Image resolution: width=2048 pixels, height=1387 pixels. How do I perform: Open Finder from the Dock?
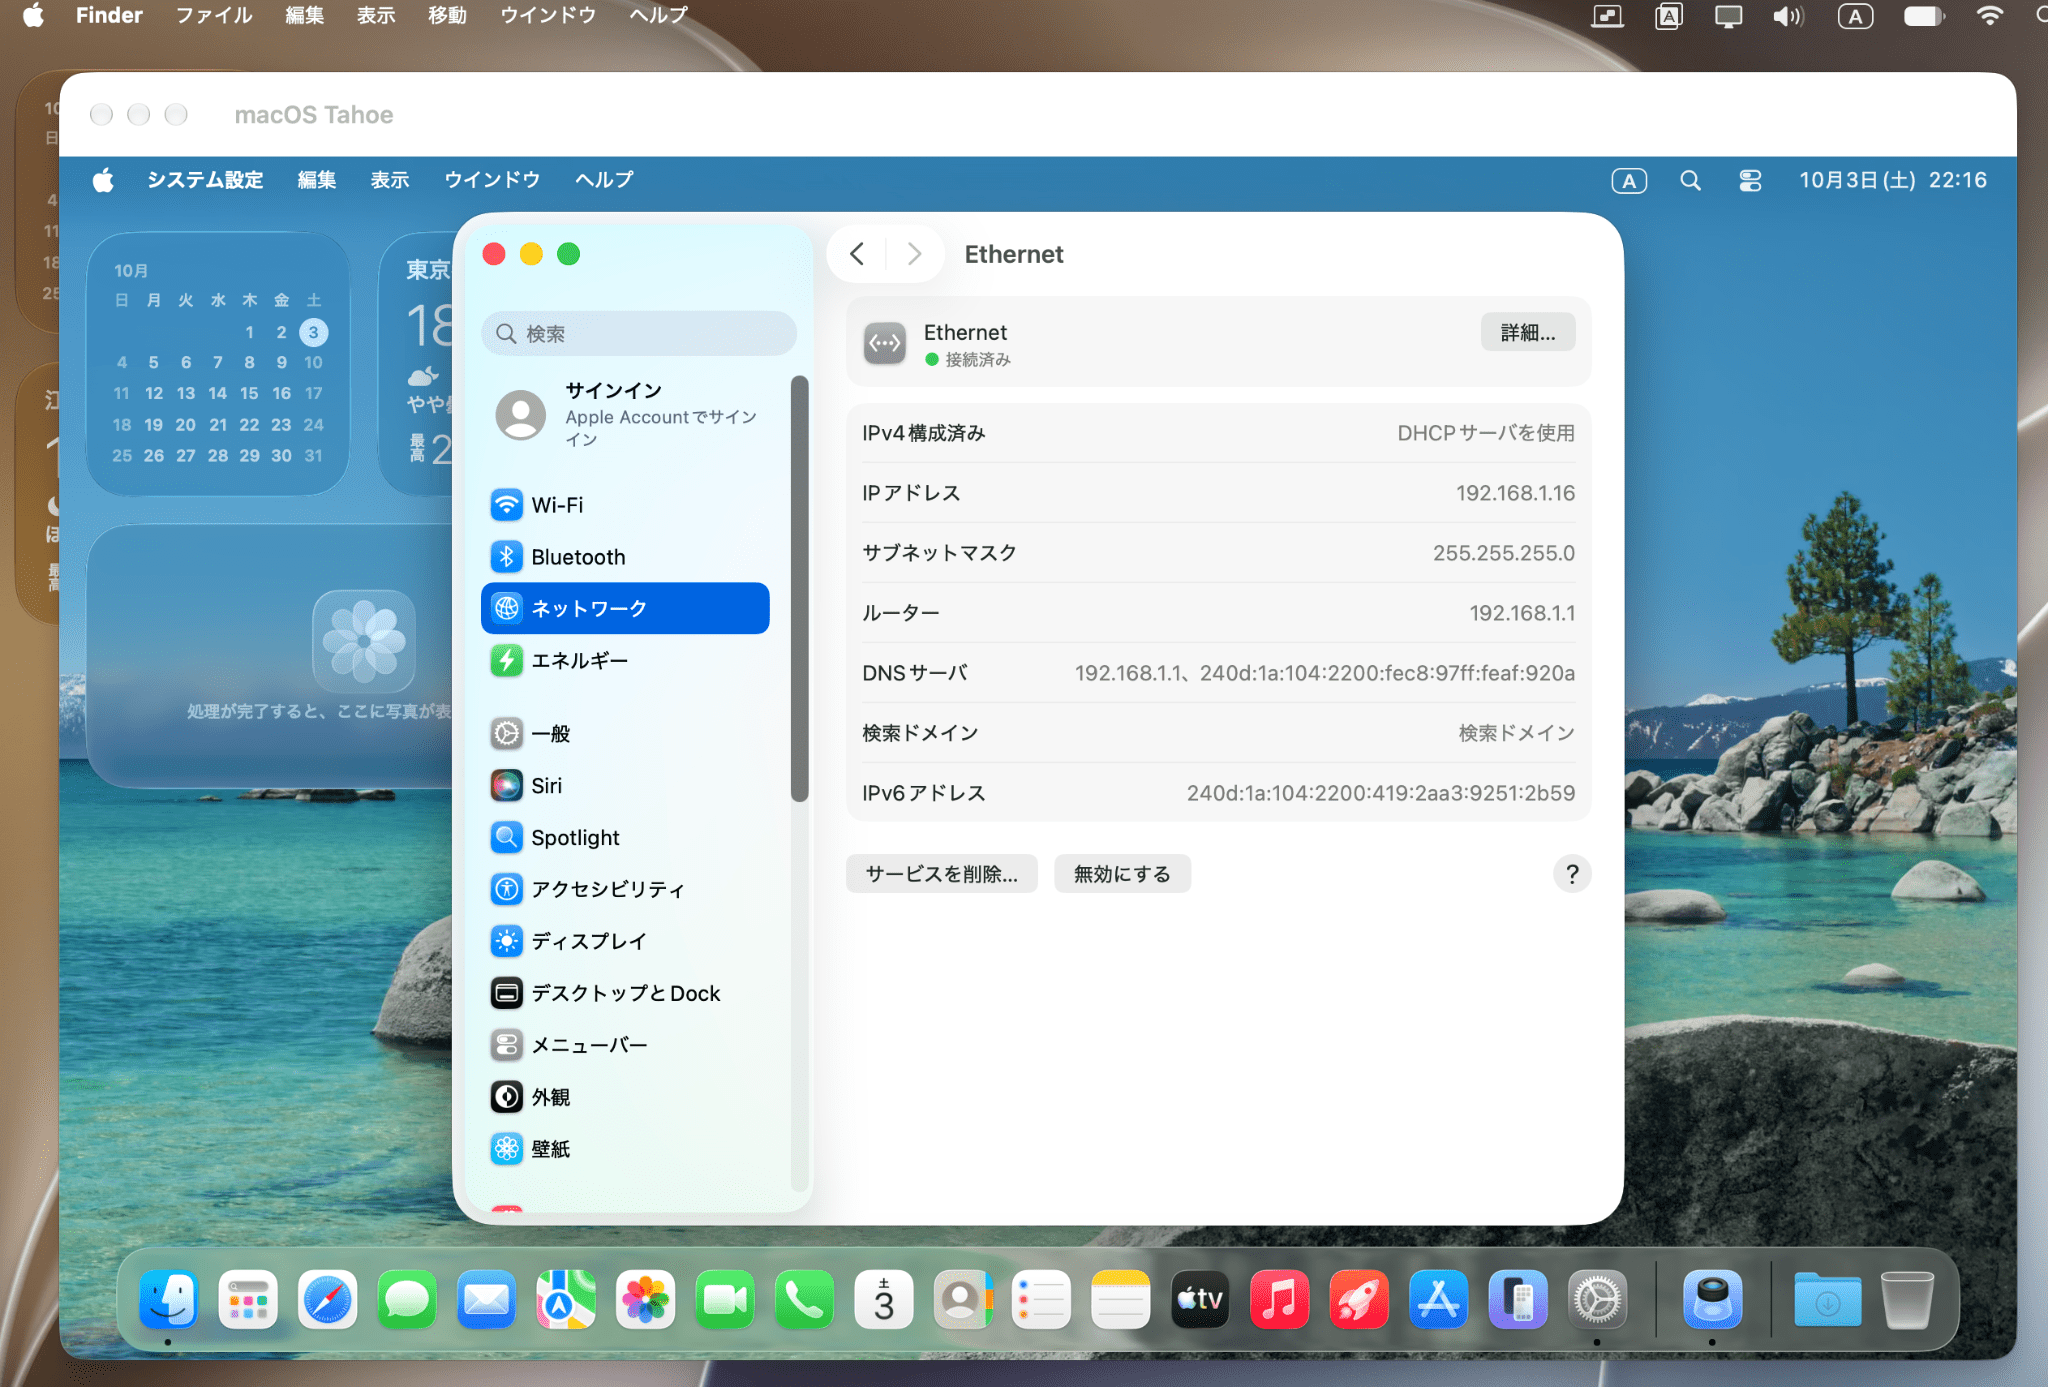tap(168, 1299)
